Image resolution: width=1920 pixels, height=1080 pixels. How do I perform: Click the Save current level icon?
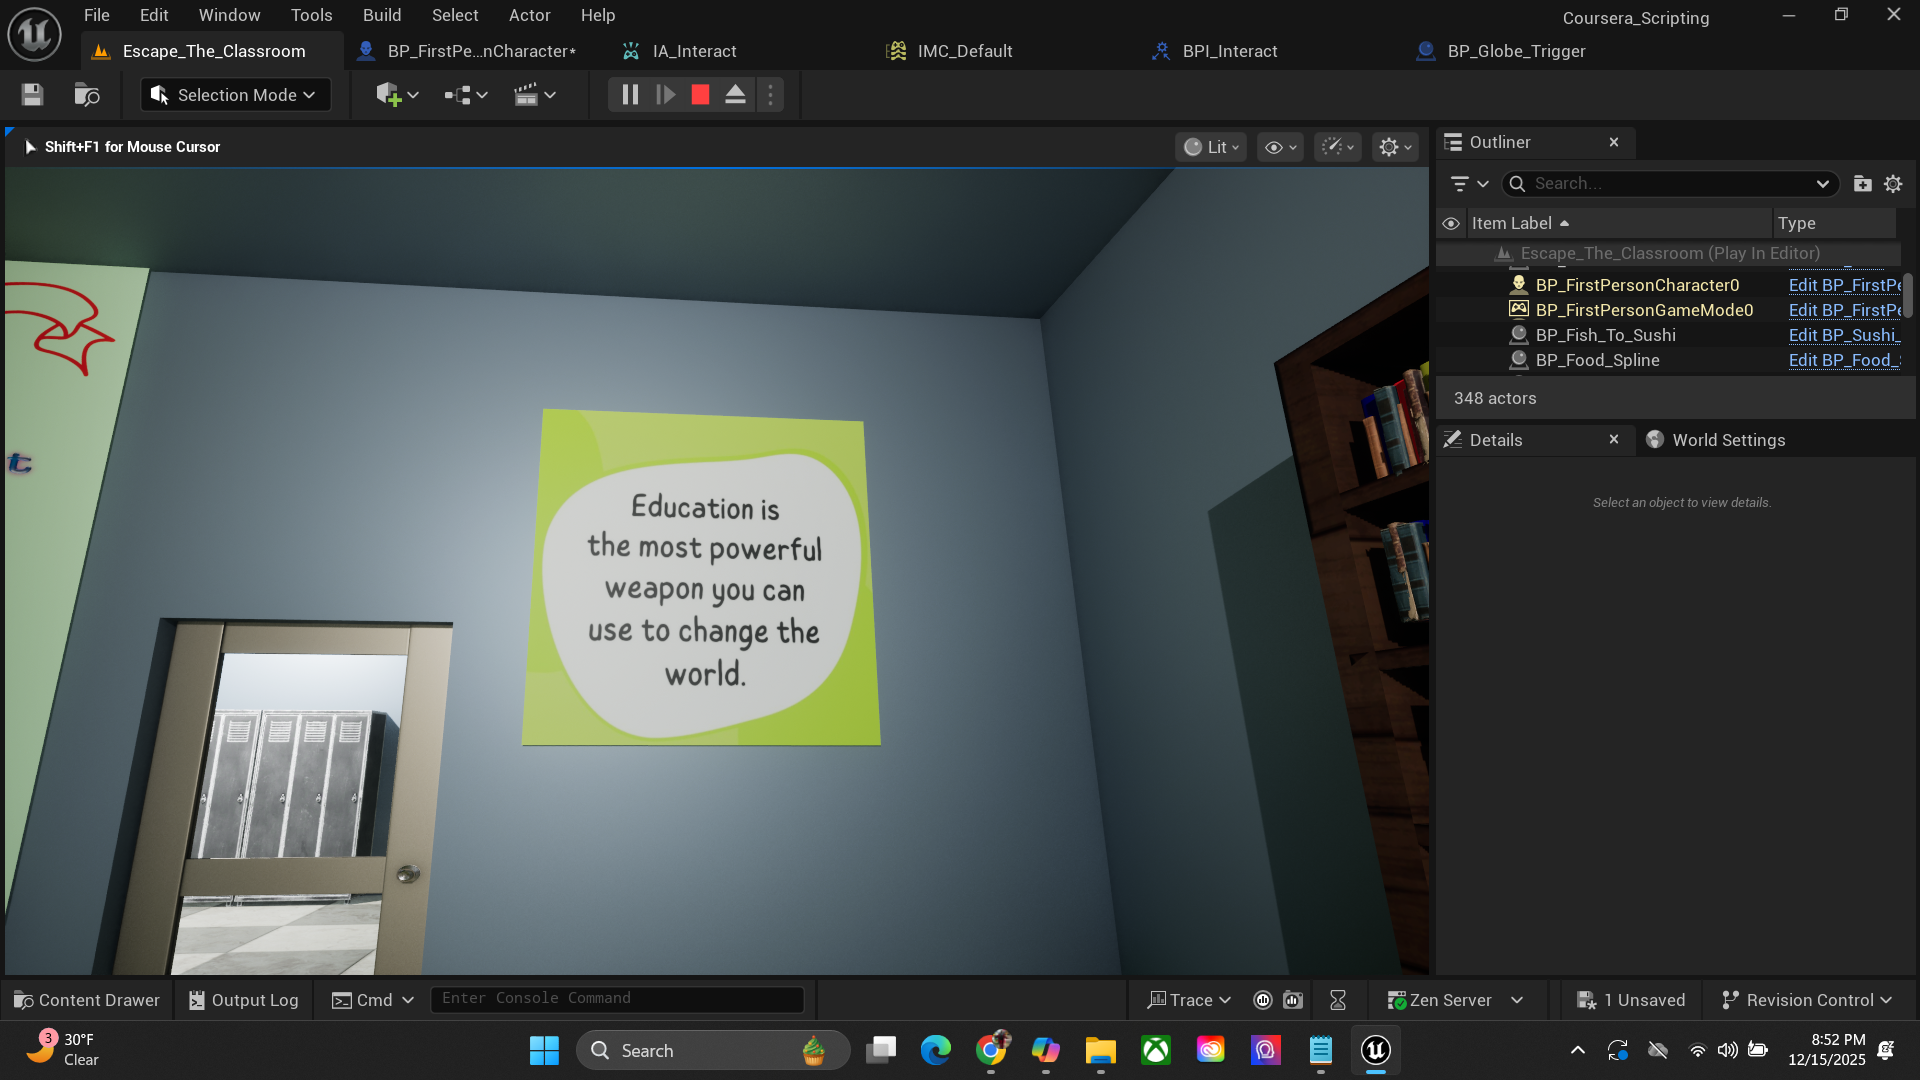(32, 95)
